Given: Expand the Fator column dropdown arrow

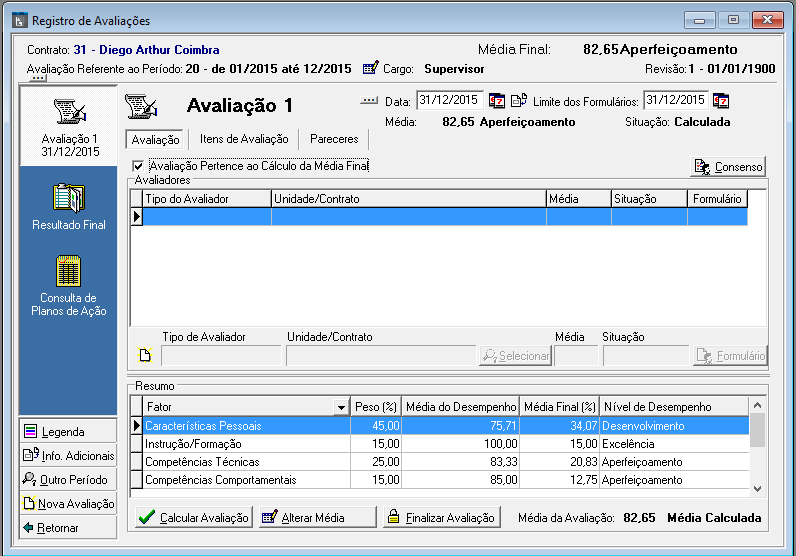Looking at the screenshot, I should pos(341,407).
